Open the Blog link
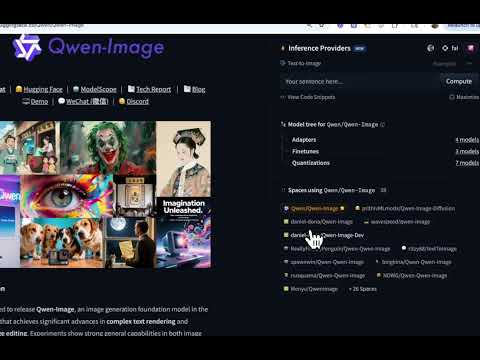480x360 pixels. click(x=195, y=89)
